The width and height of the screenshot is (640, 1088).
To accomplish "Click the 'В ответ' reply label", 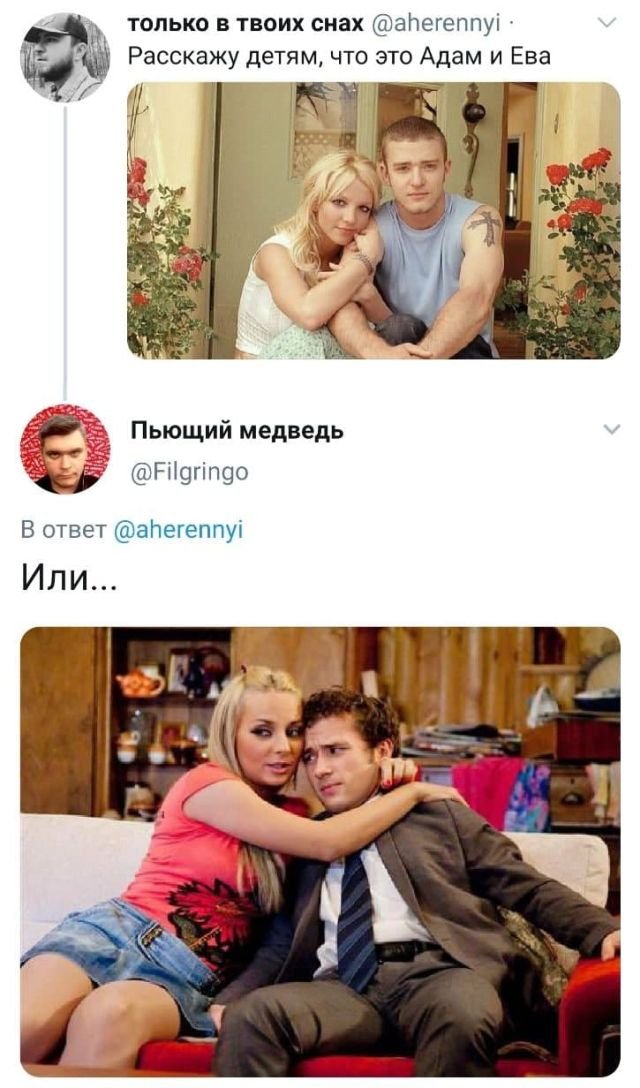I will click(63, 531).
